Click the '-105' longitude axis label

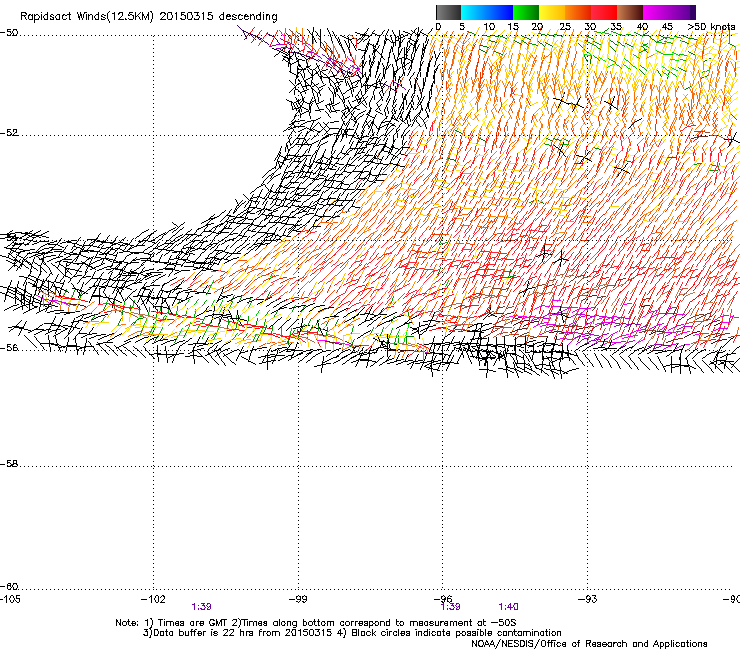(10, 599)
